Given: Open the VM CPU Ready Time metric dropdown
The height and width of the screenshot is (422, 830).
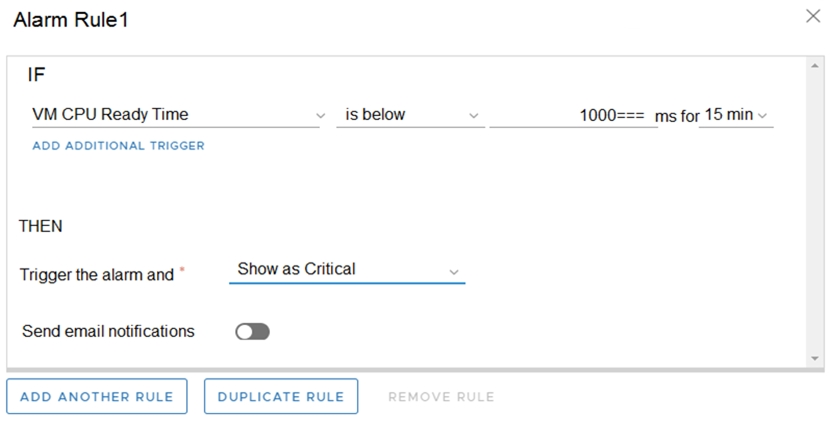Looking at the screenshot, I should coord(178,115).
